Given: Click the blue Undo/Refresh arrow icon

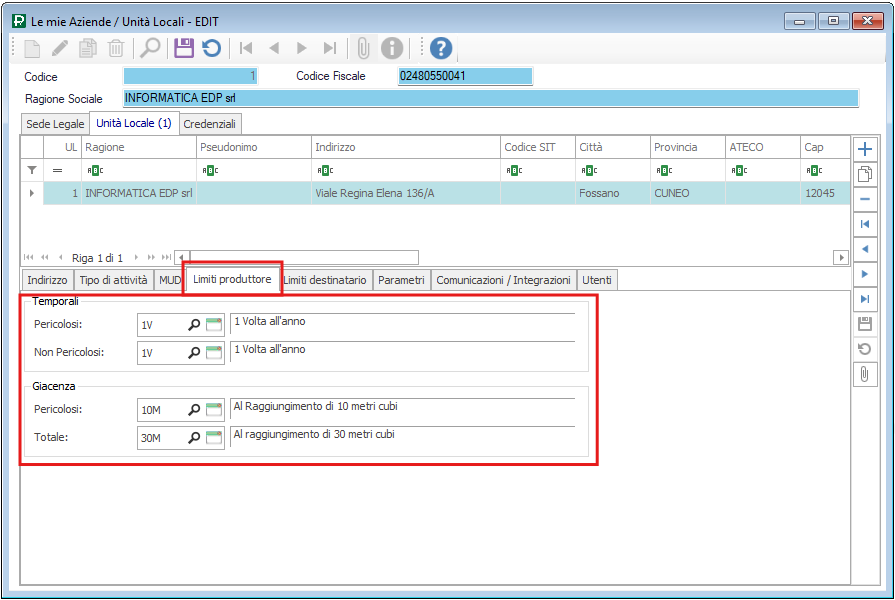Looking at the screenshot, I should [211, 48].
